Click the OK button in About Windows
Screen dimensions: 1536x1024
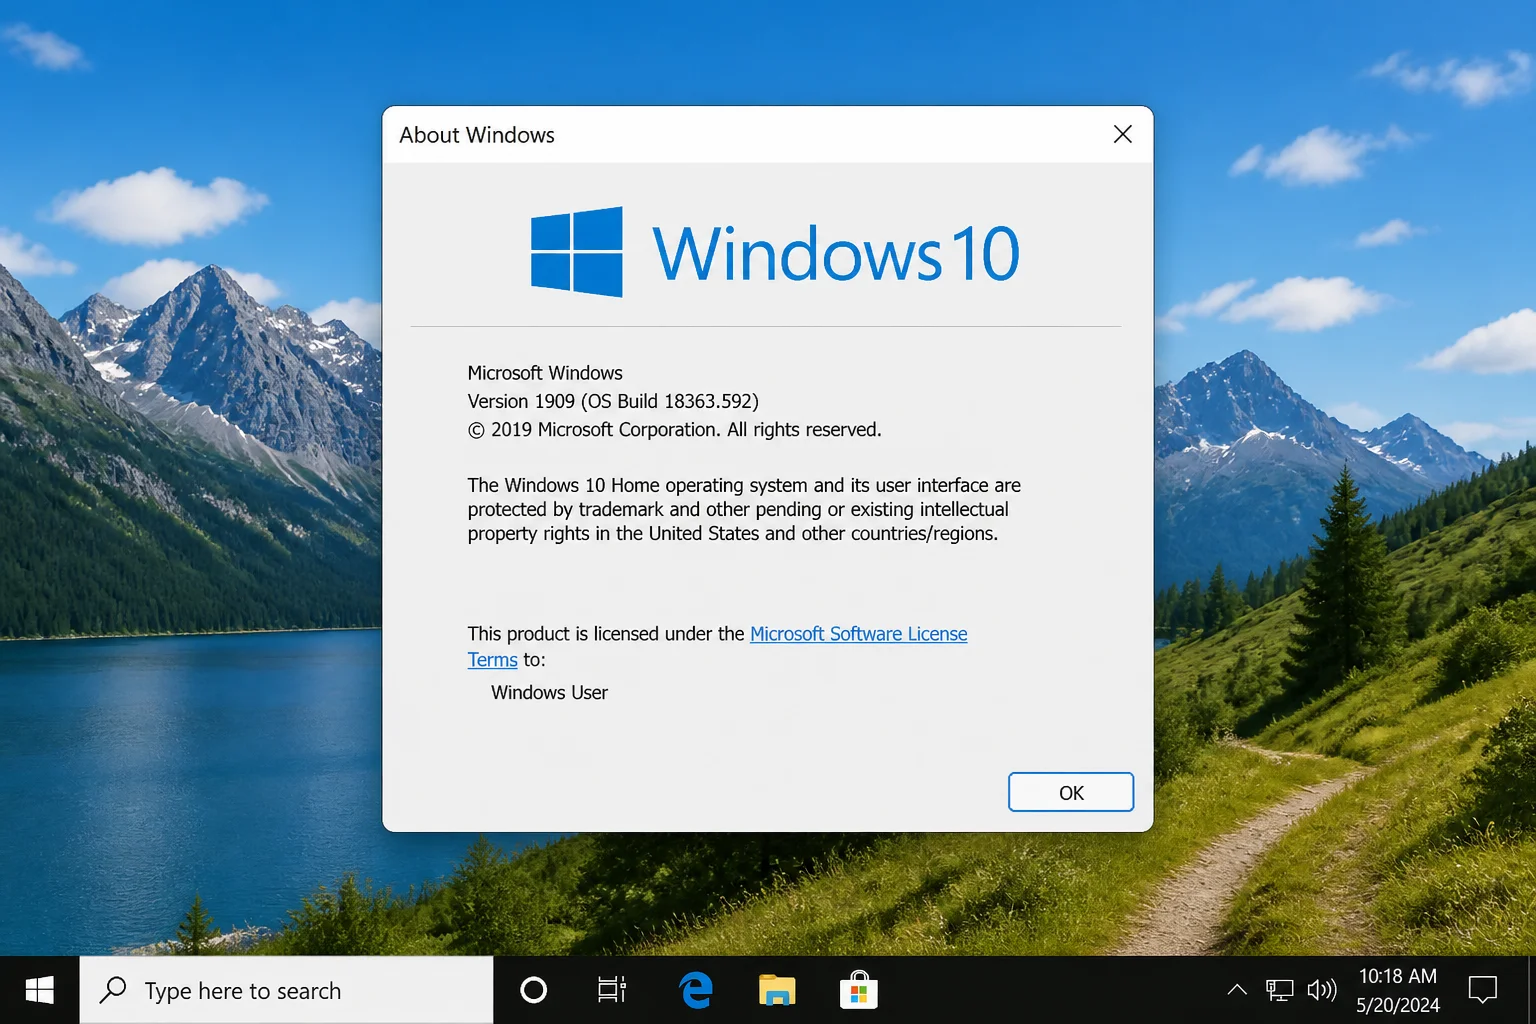pyautogui.click(x=1071, y=792)
